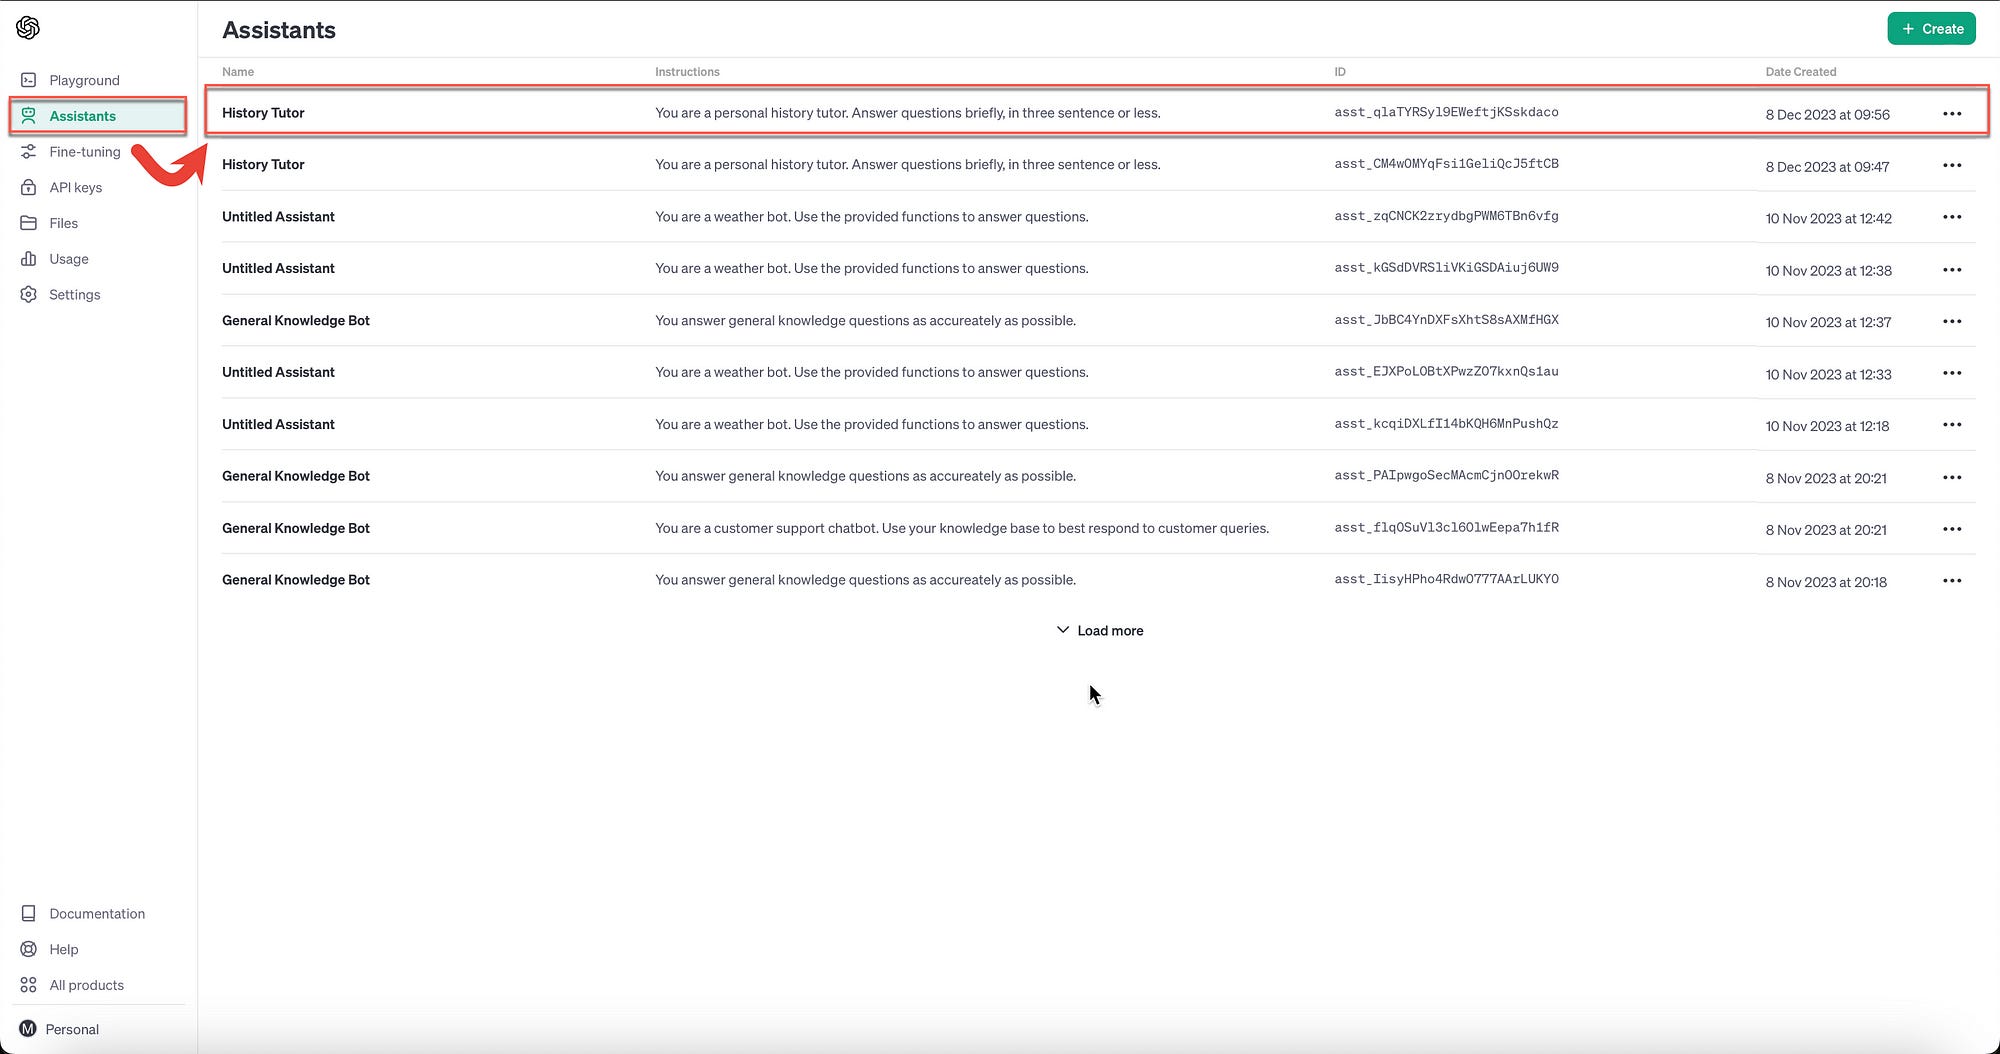Open options menu for last General Knowledge Bot
The width and height of the screenshot is (2000, 1054).
1953,579
